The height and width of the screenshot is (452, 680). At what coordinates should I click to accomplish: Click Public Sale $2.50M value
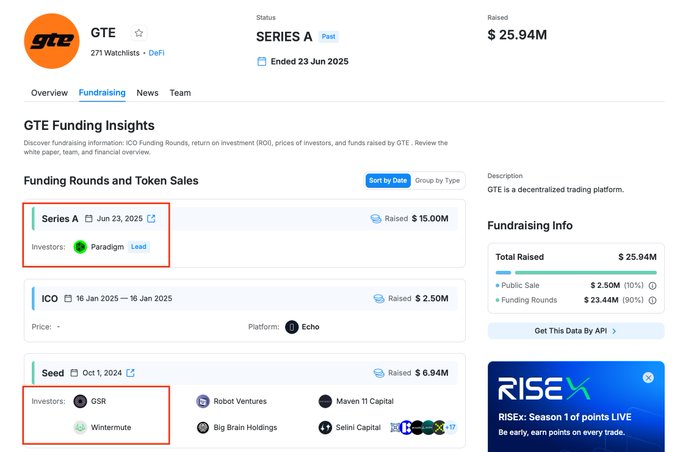(x=605, y=285)
